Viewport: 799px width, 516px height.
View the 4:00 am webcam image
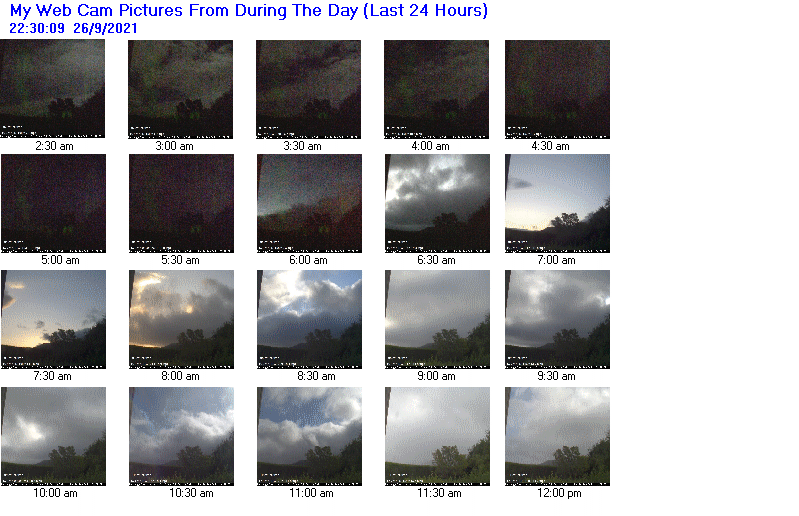pyautogui.click(x=436, y=89)
